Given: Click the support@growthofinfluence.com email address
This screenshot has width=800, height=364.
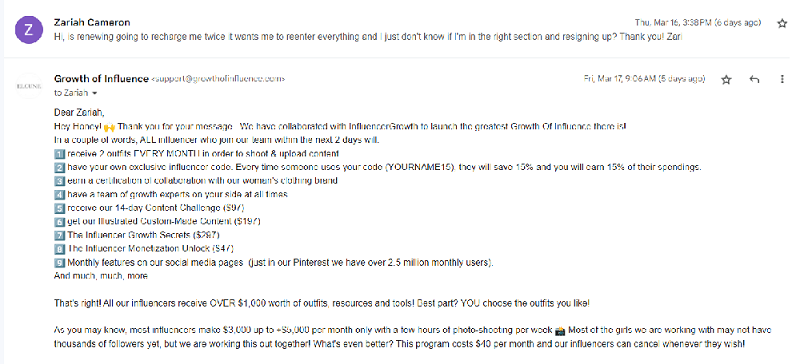Looking at the screenshot, I should coord(218,79).
